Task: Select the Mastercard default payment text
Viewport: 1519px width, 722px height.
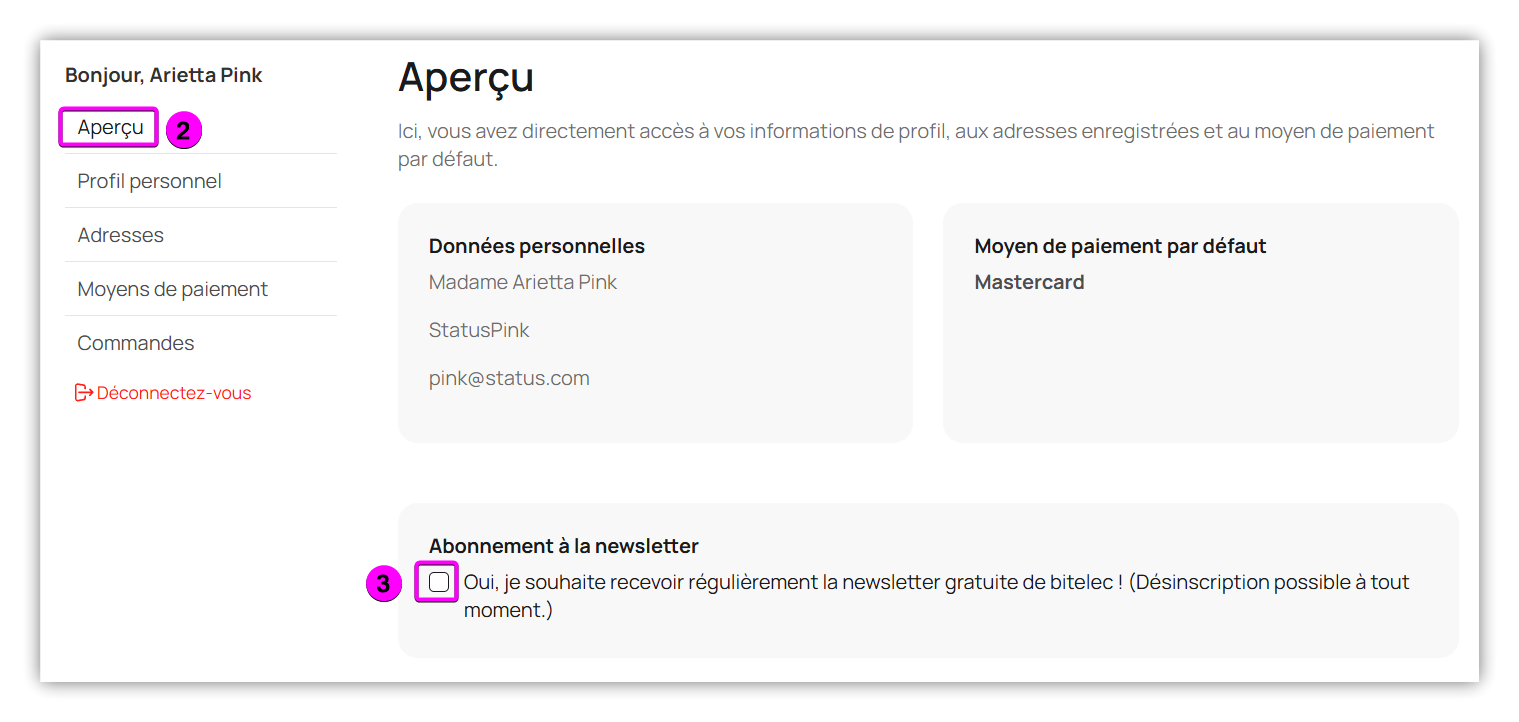Action: pyautogui.click(x=1029, y=282)
